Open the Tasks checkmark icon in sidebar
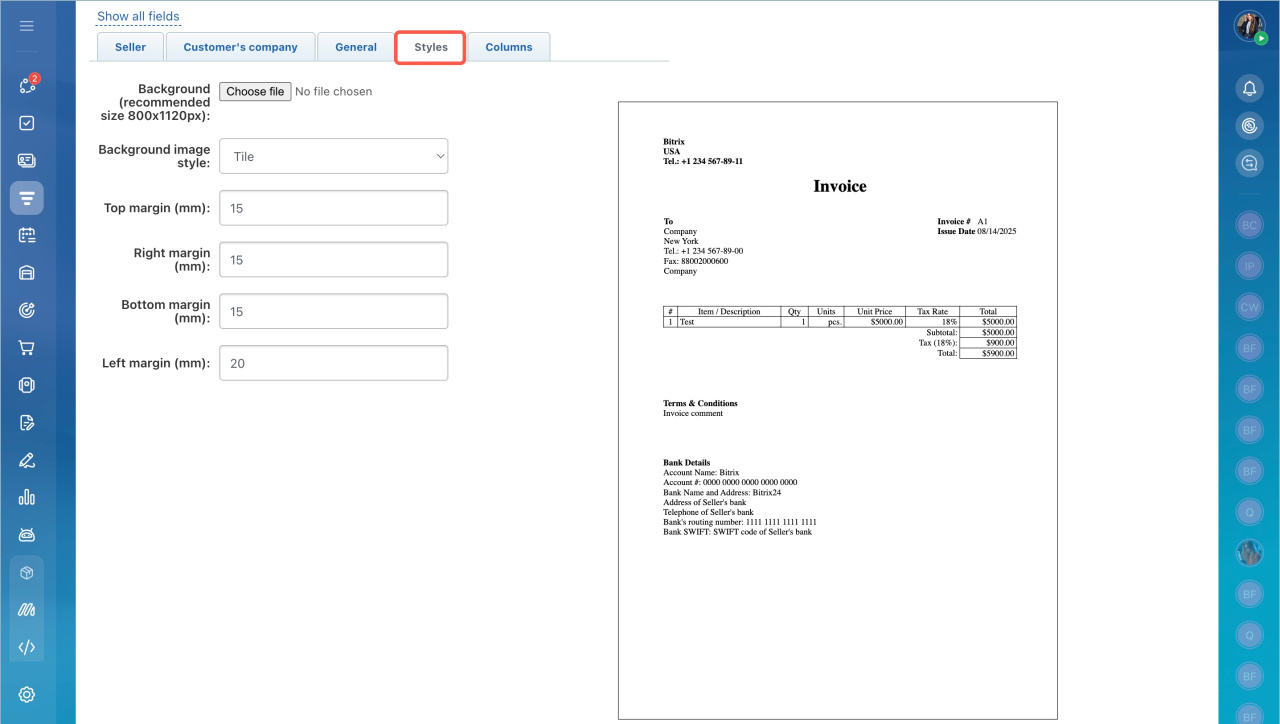 coord(27,123)
